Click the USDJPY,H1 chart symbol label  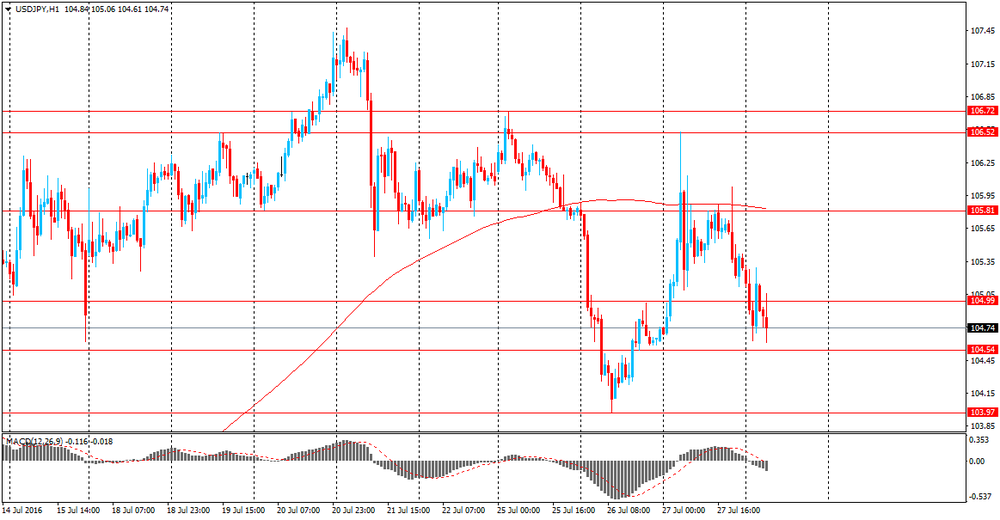pyautogui.click(x=36, y=10)
